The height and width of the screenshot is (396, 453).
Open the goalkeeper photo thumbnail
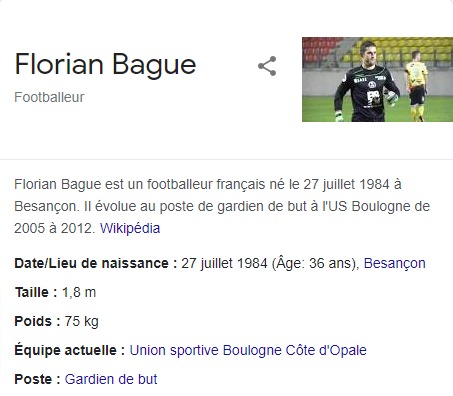(377, 79)
